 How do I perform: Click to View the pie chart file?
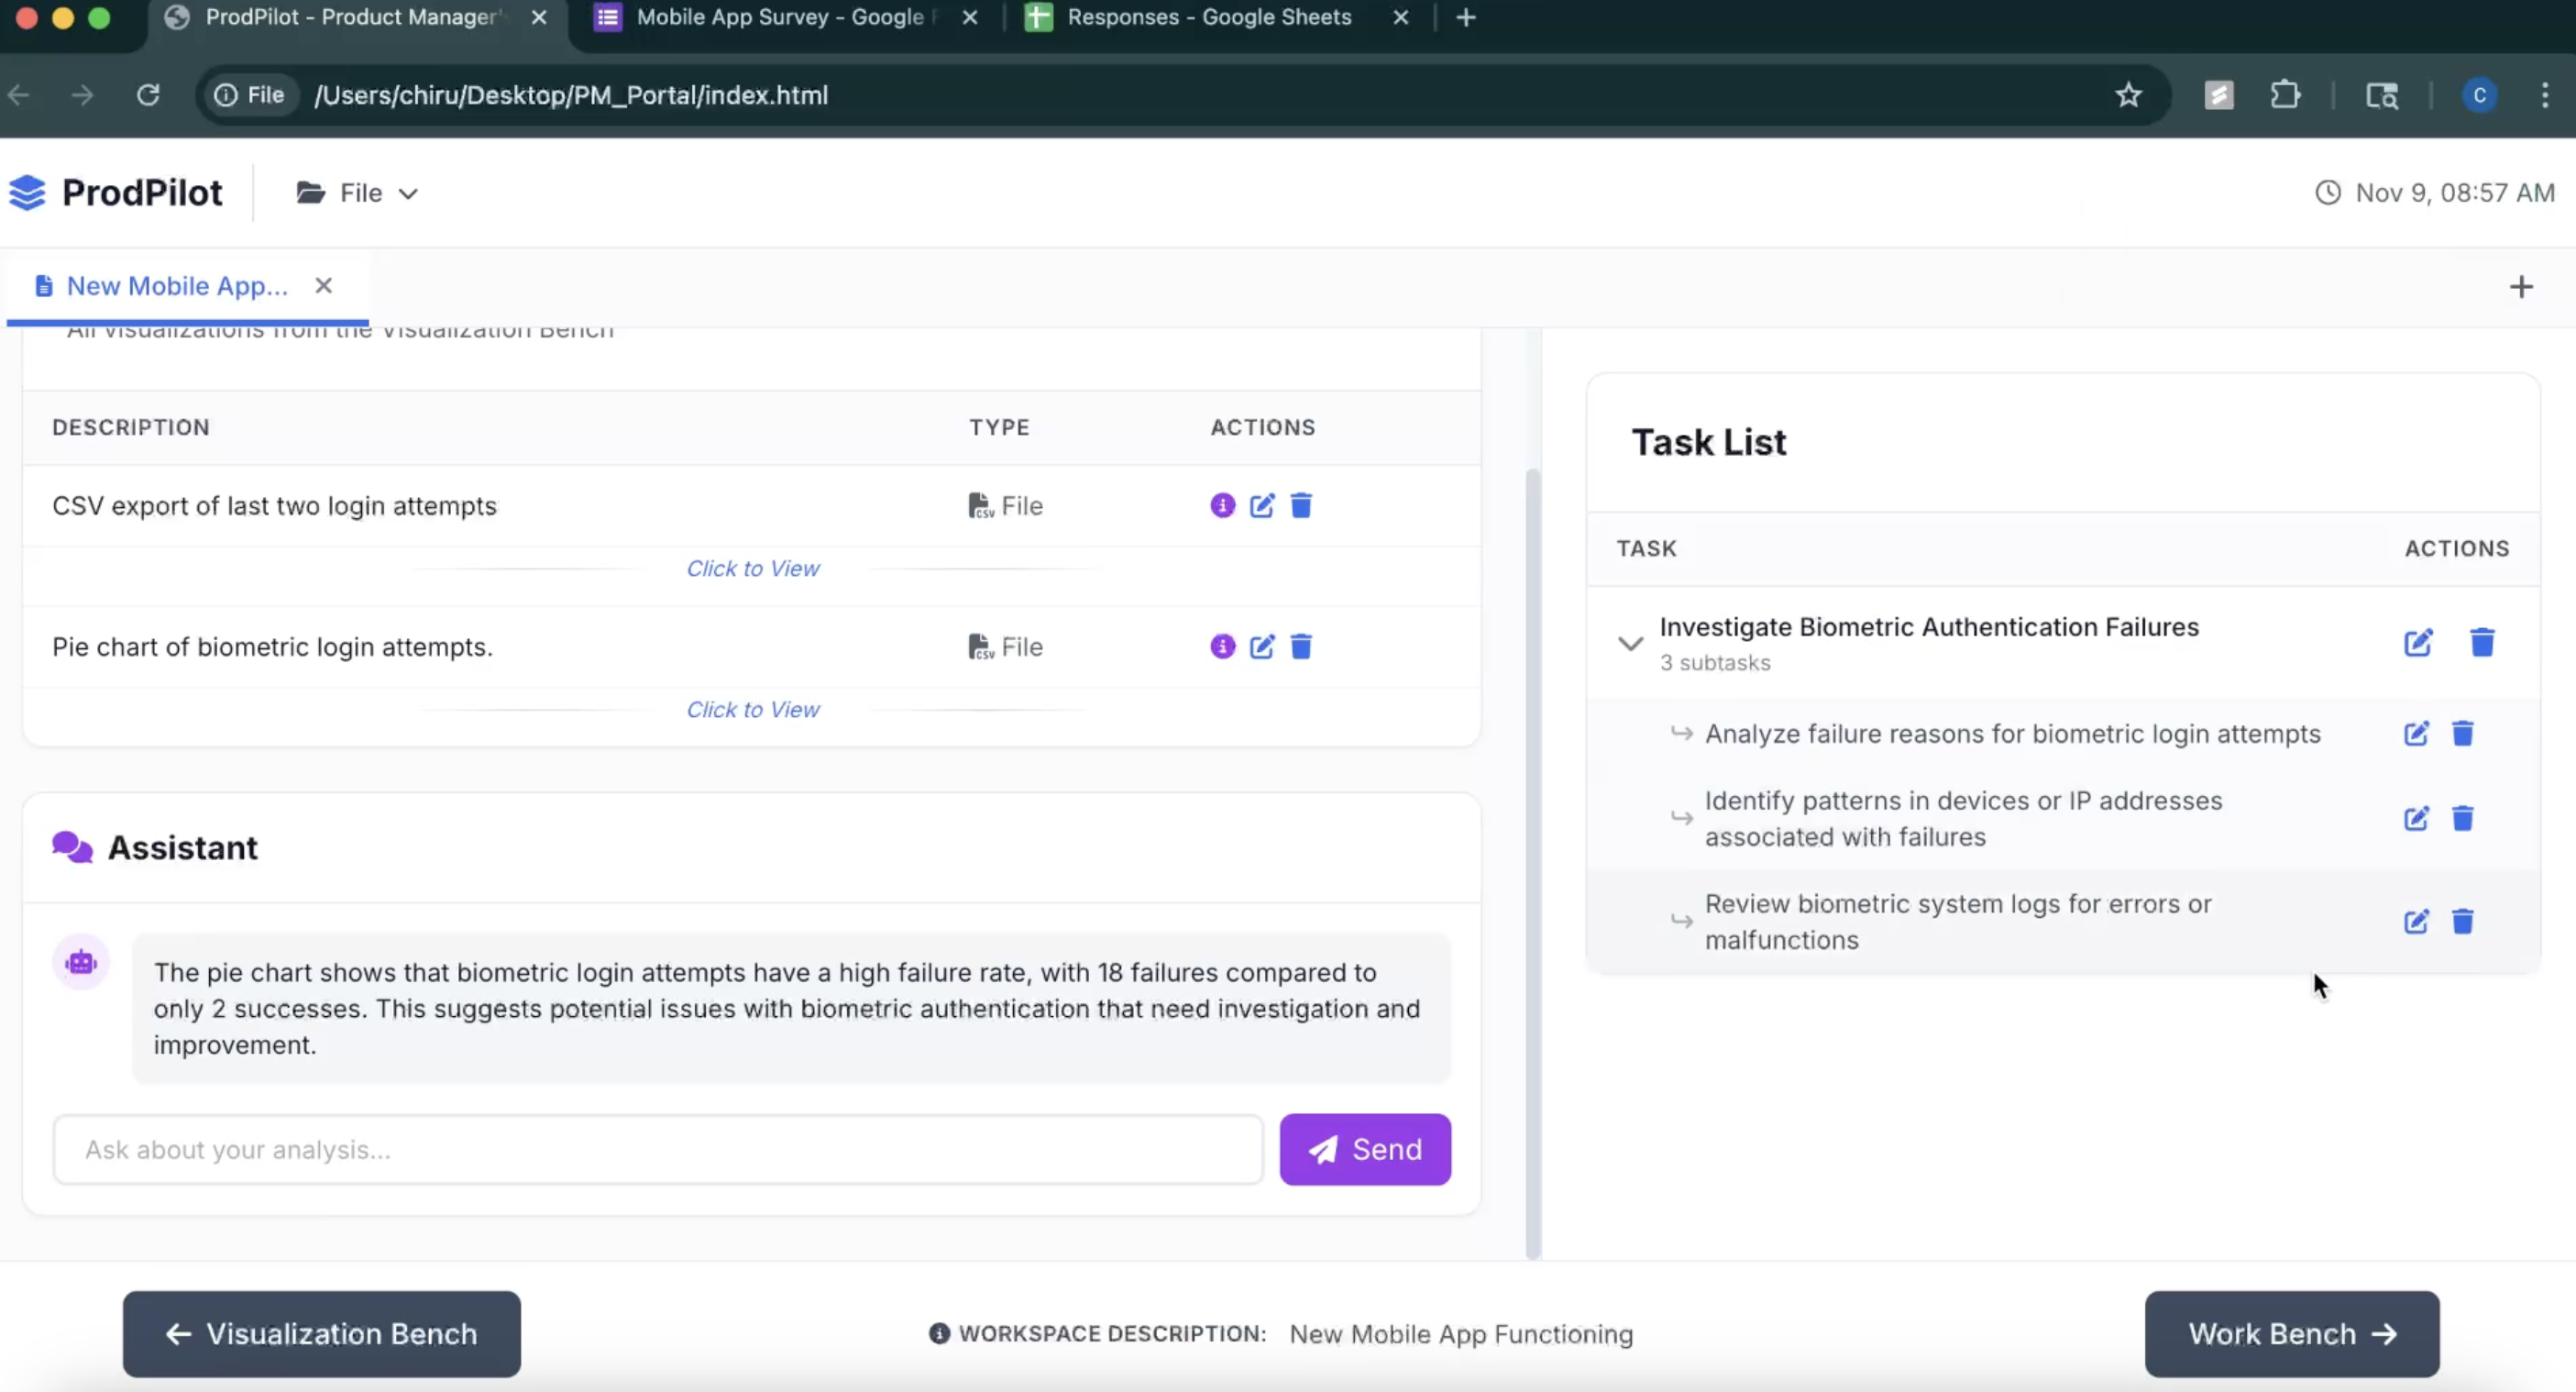point(752,710)
